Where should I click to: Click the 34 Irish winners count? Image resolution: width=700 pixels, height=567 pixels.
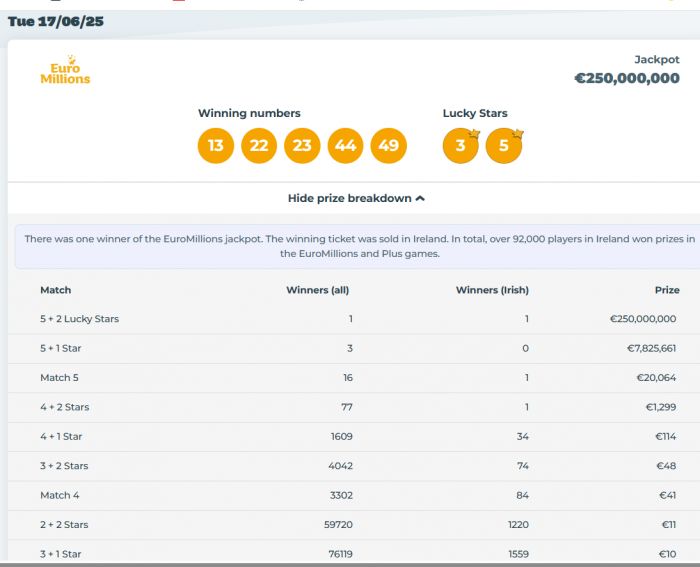(523, 437)
